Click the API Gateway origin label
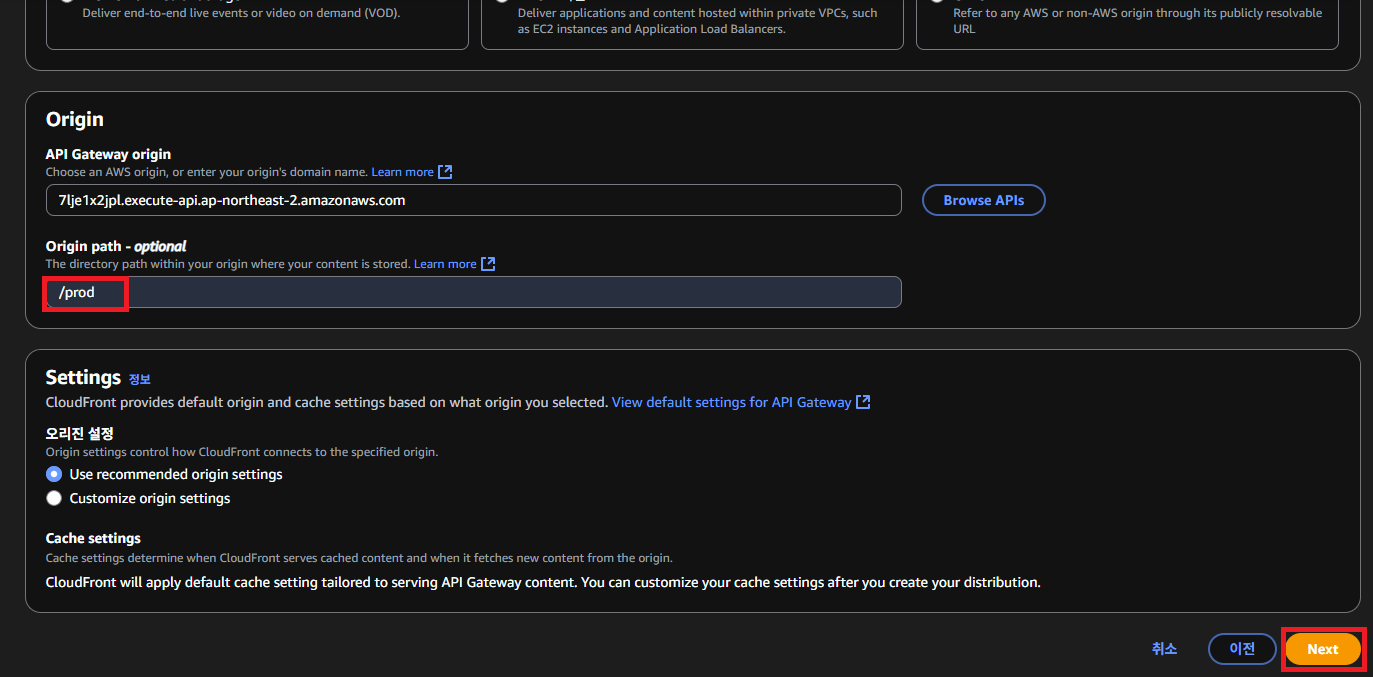The width and height of the screenshot is (1373, 677). click(108, 154)
